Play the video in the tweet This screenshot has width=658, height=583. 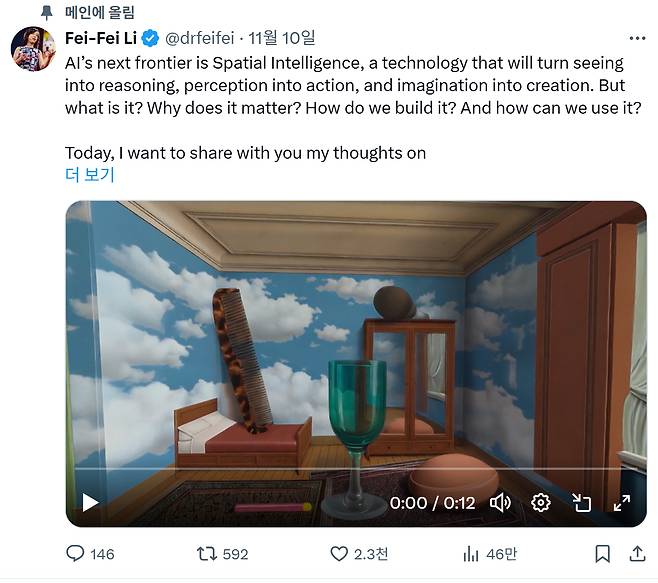(x=90, y=502)
